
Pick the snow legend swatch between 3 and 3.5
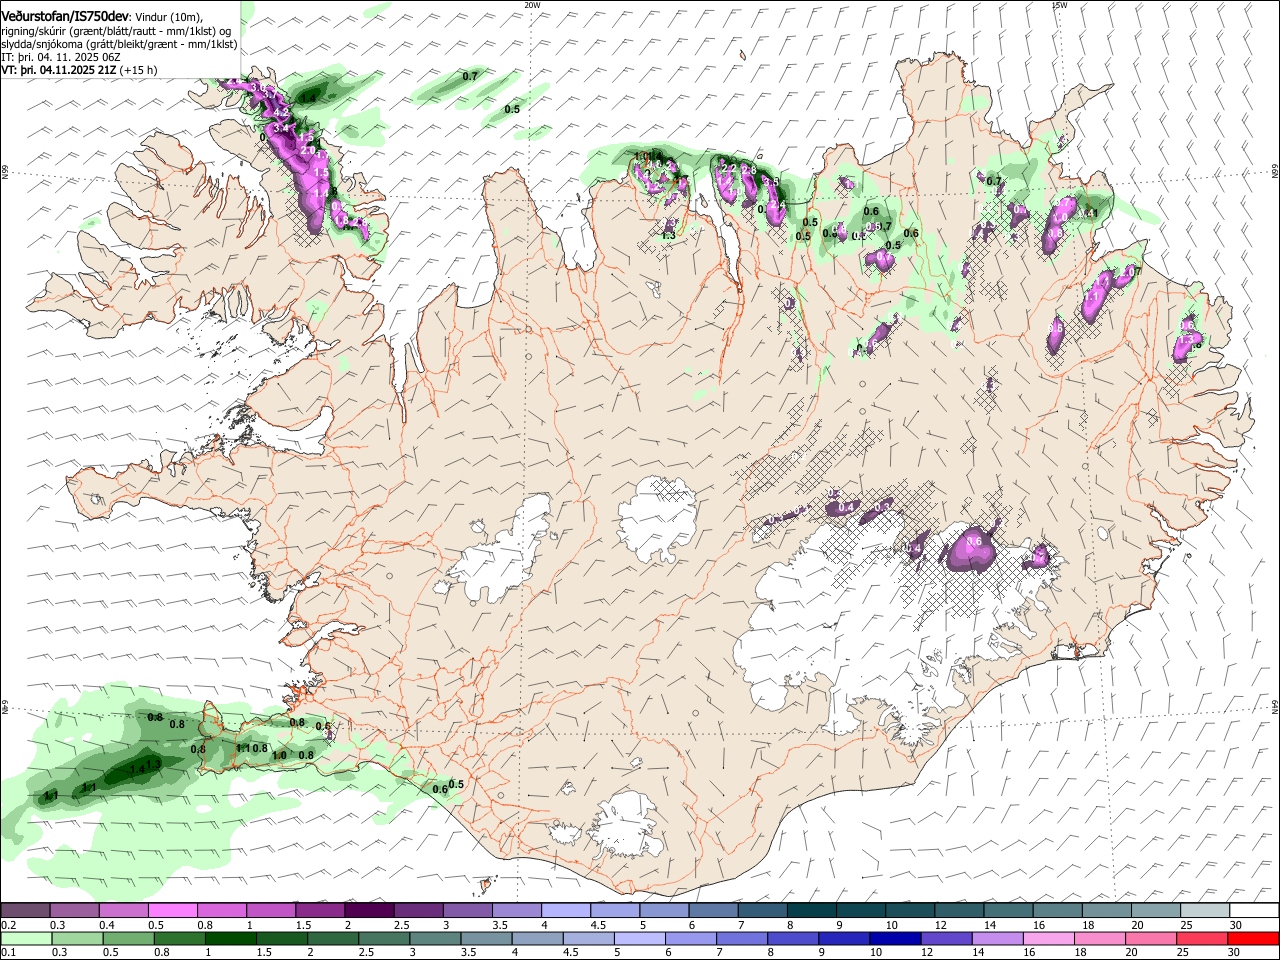coord(467,911)
